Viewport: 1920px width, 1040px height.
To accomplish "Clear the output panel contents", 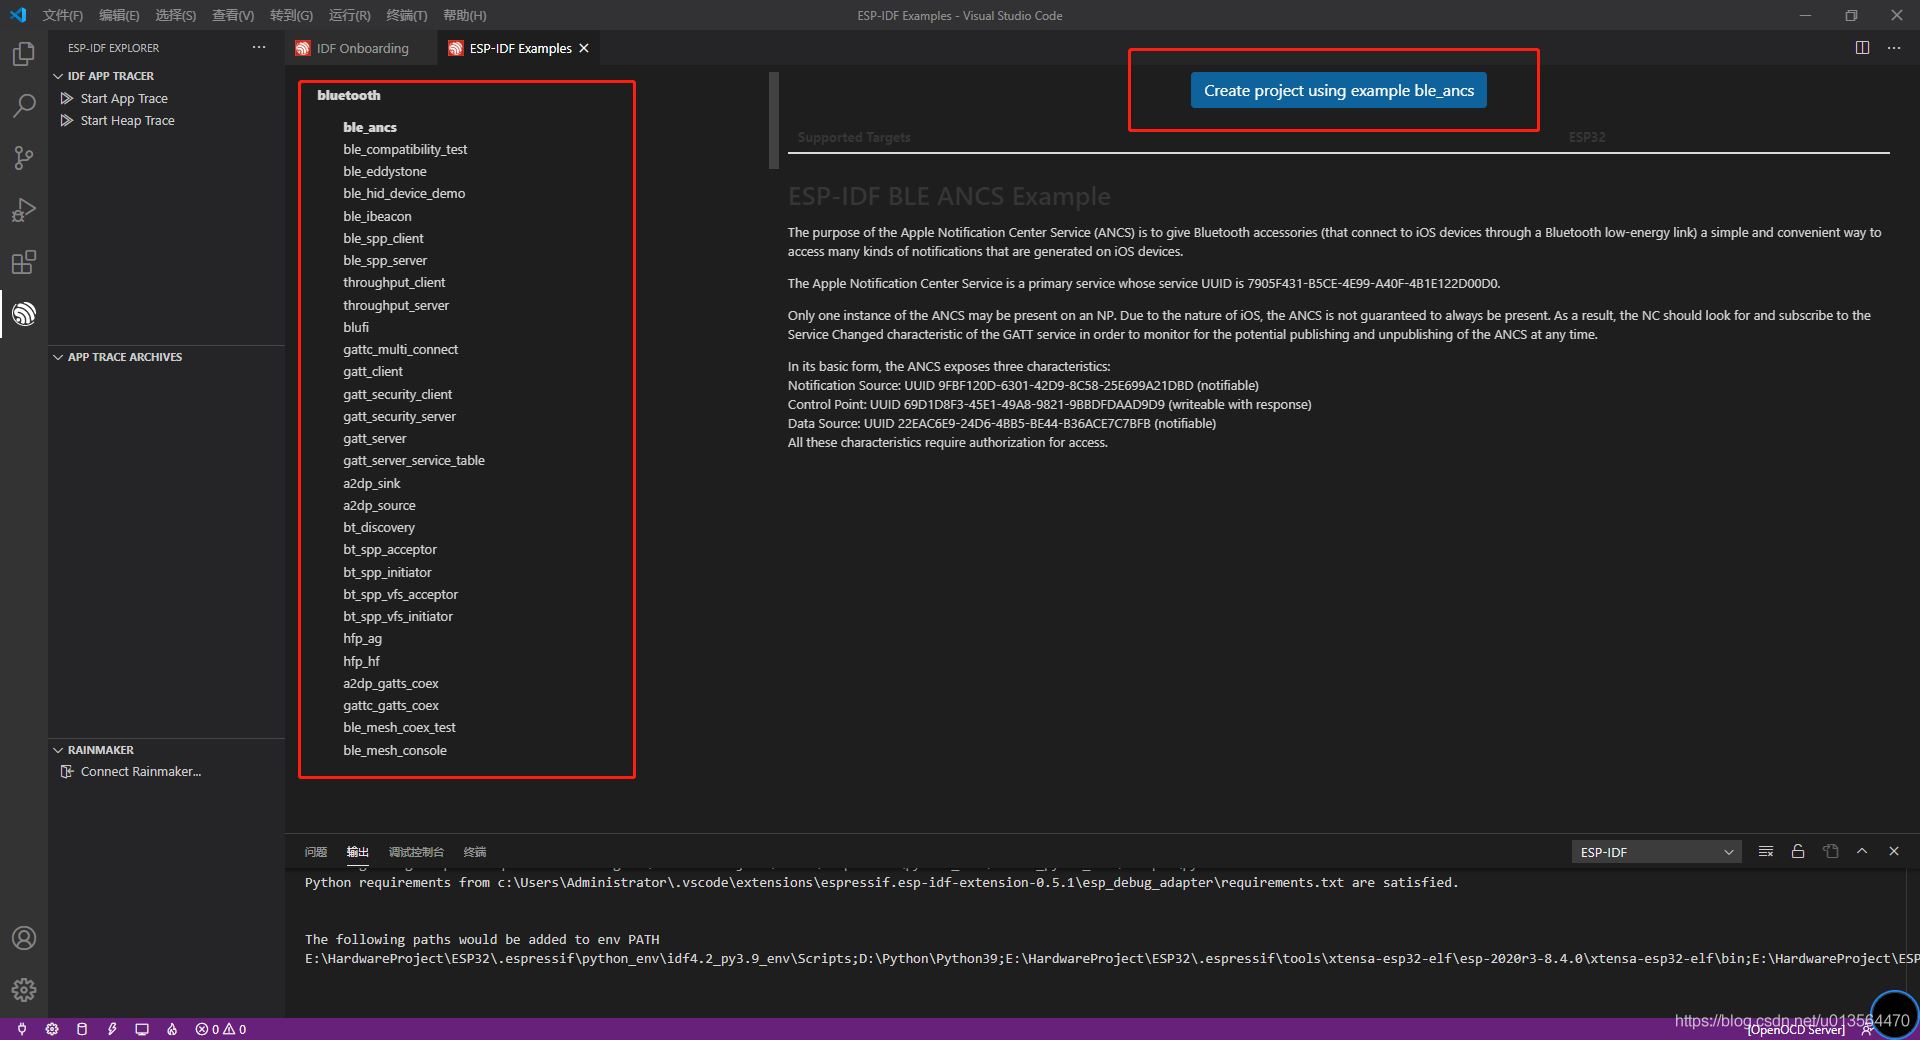I will coord(1766,851).
